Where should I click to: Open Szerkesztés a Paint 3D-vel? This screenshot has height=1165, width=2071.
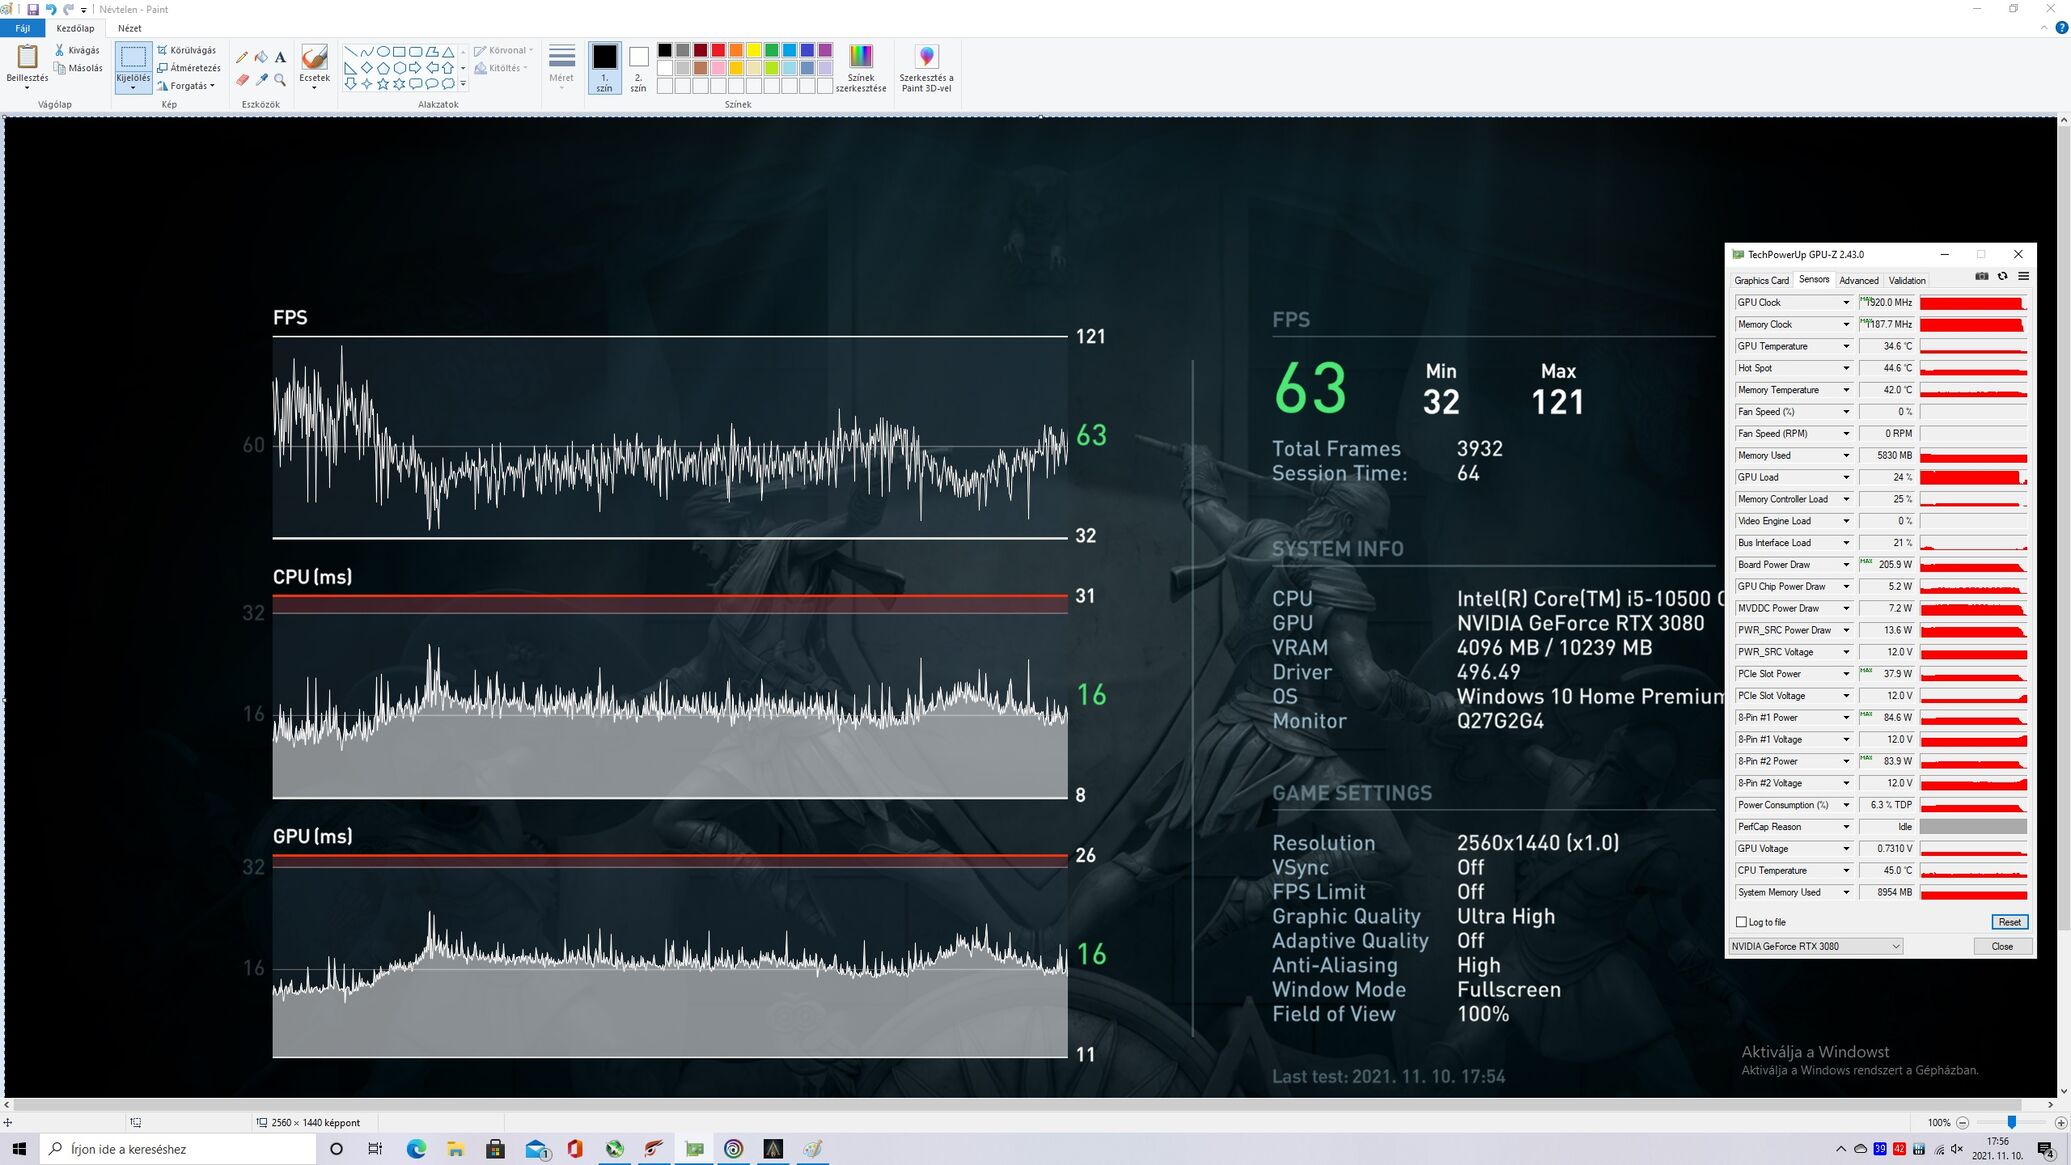926,68
